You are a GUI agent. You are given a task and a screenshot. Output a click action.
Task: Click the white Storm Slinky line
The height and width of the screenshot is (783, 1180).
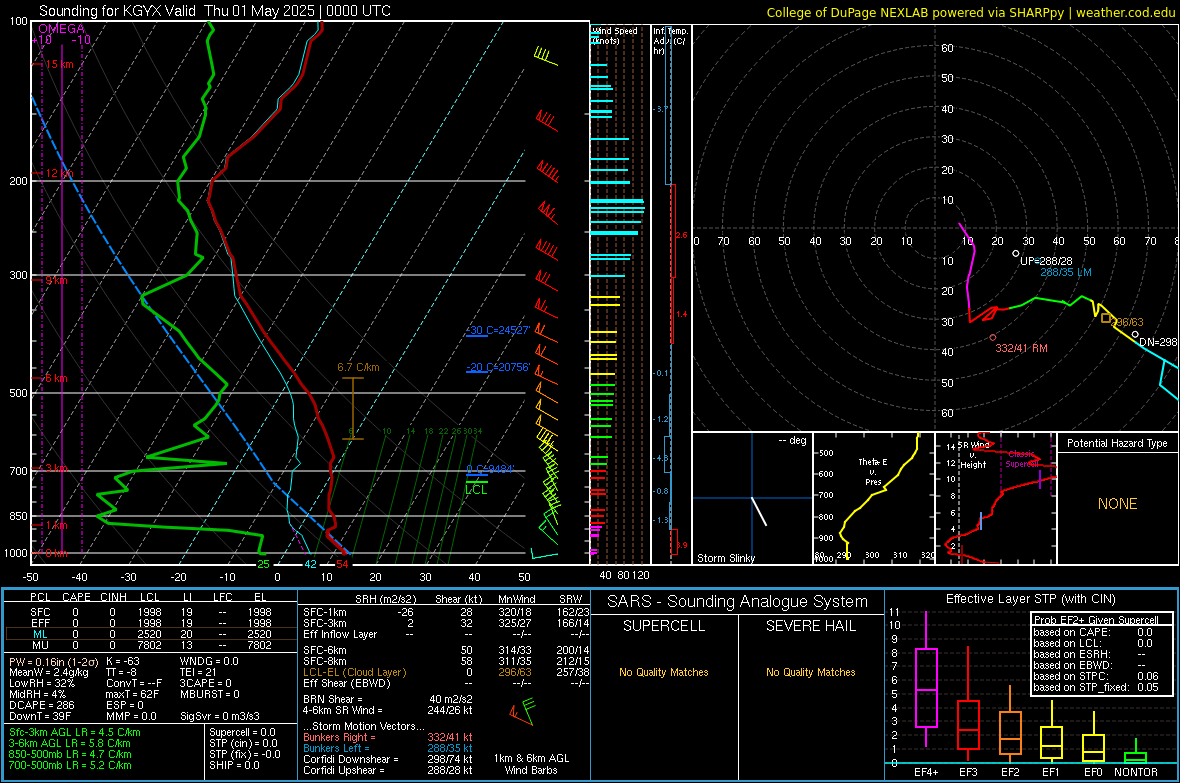tap(759, 511)
